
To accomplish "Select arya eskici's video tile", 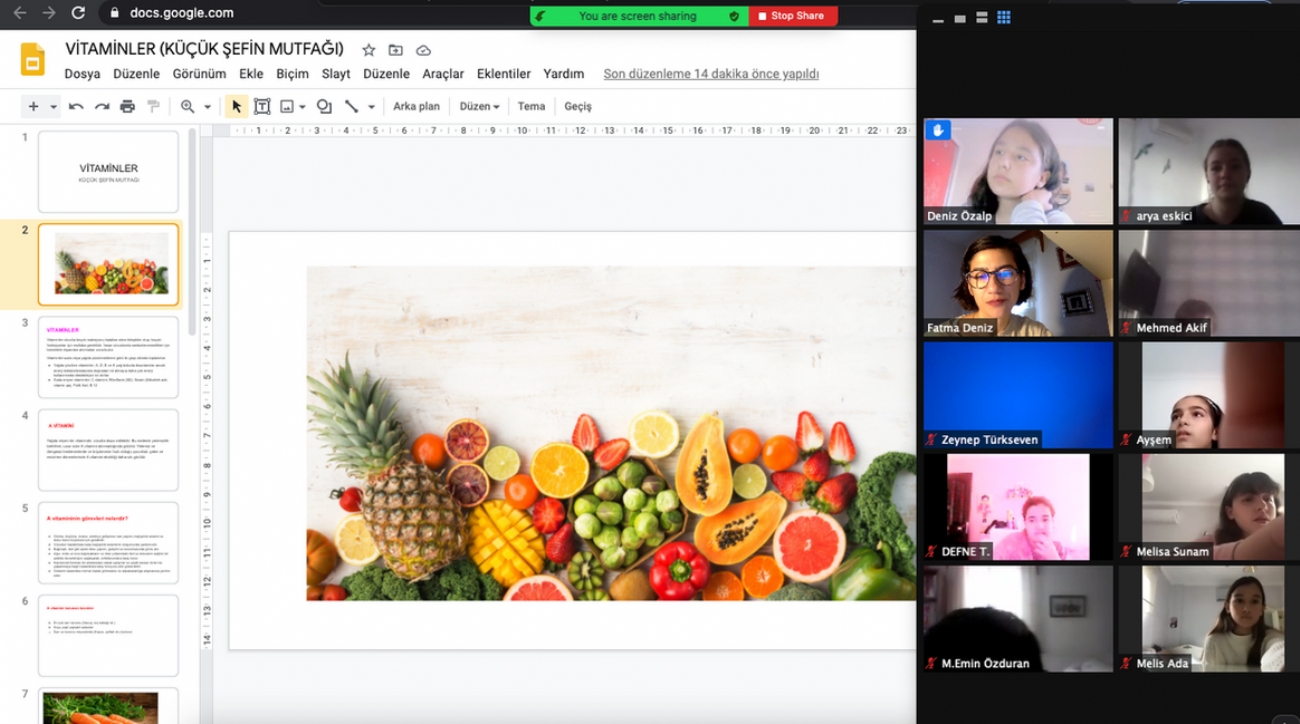I will point(1209,171).
